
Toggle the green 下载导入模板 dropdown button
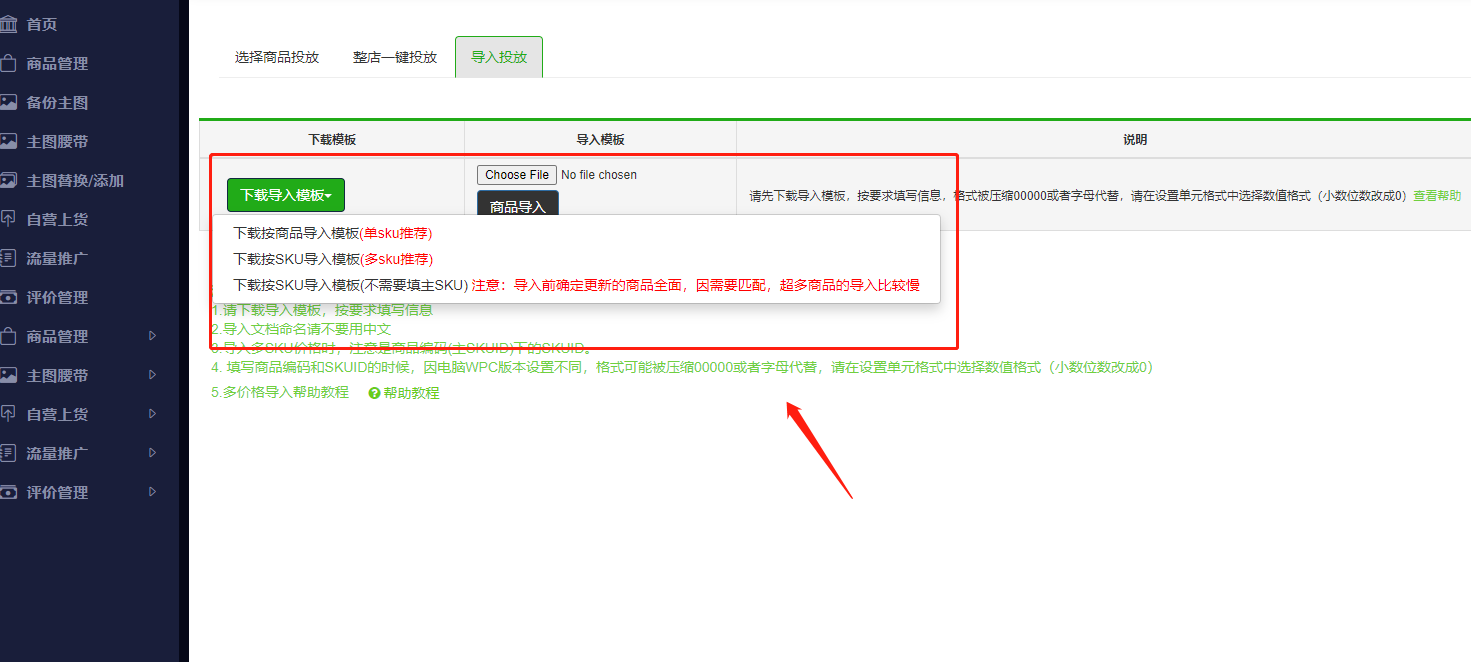tap(285, 195)
